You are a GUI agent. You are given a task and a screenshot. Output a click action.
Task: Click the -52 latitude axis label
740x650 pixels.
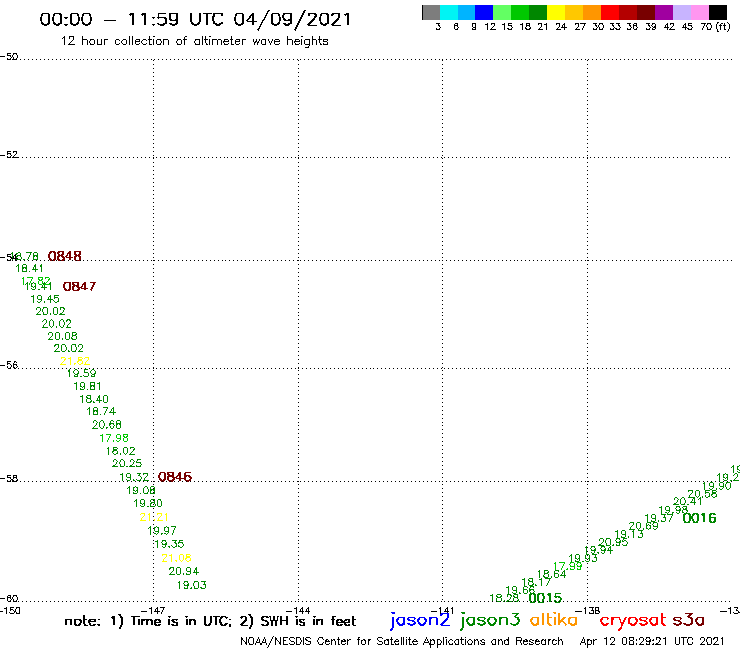point(9,155)
